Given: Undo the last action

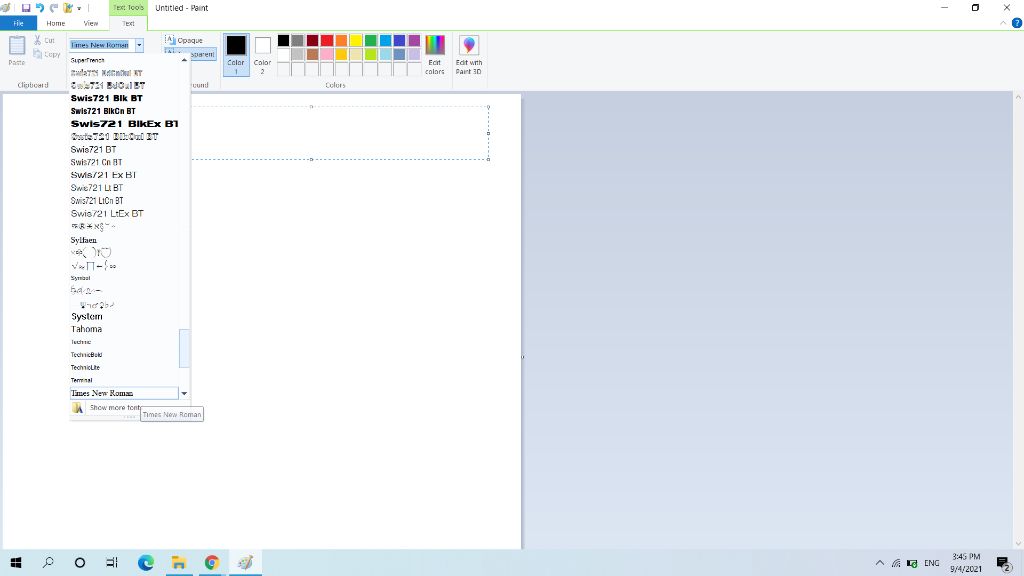Looking at the screenshot, I should pyautogui.click(x=40, y=8).
